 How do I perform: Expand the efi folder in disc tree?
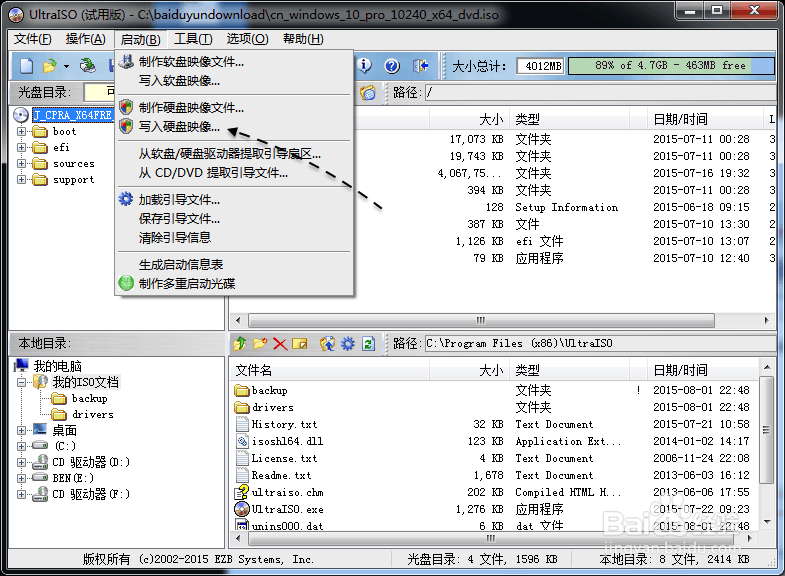[22, 148]
